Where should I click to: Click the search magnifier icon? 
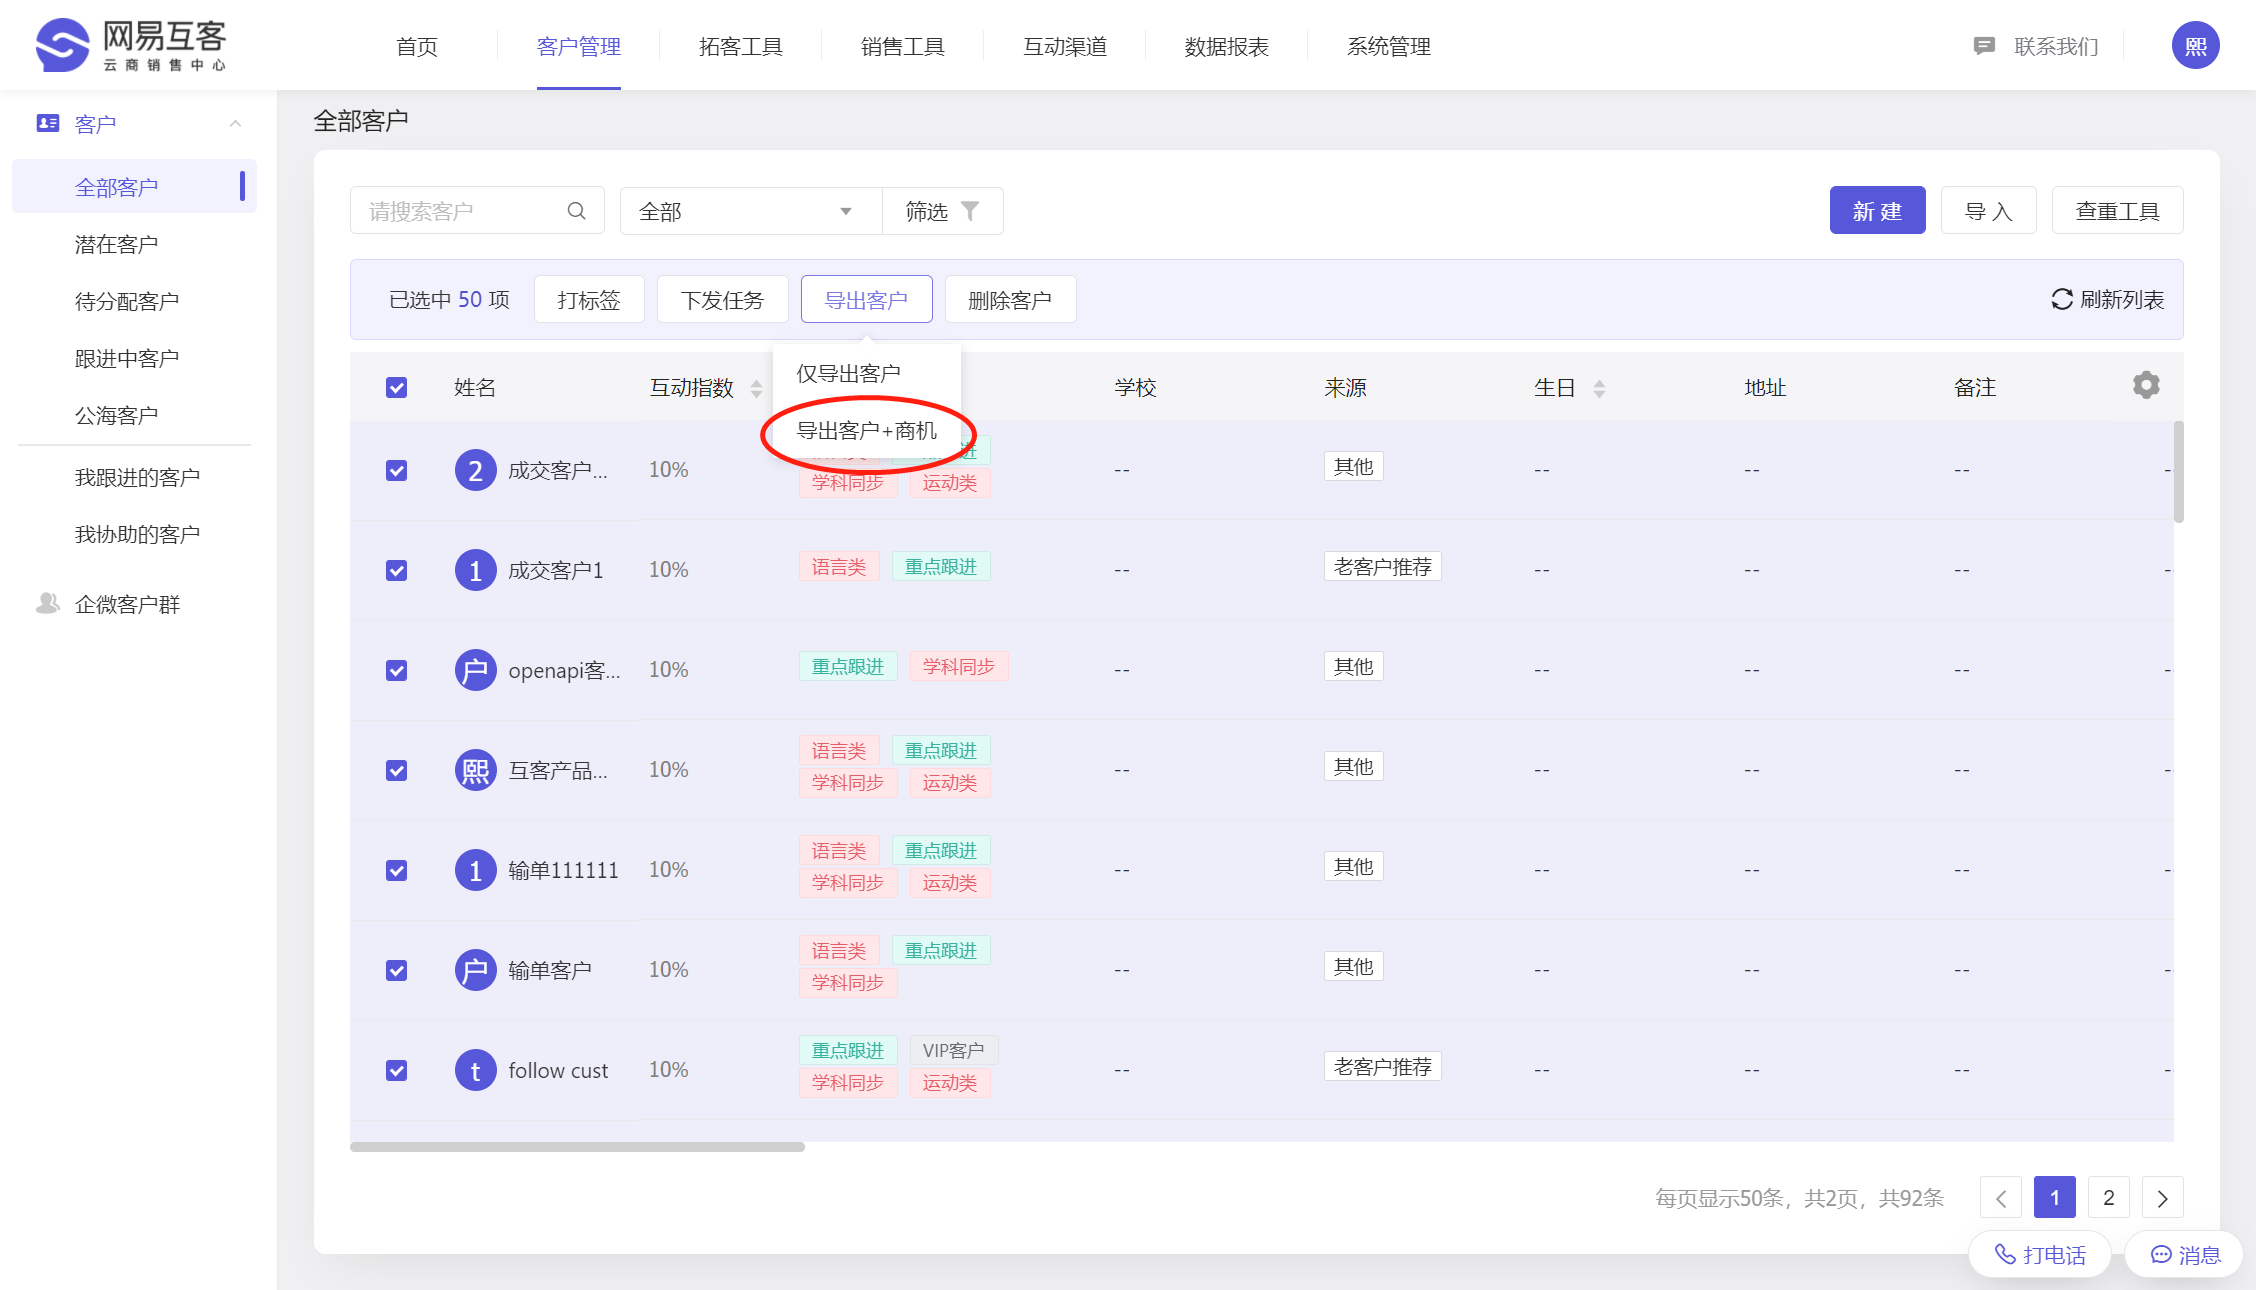click(x=576, y=211)
